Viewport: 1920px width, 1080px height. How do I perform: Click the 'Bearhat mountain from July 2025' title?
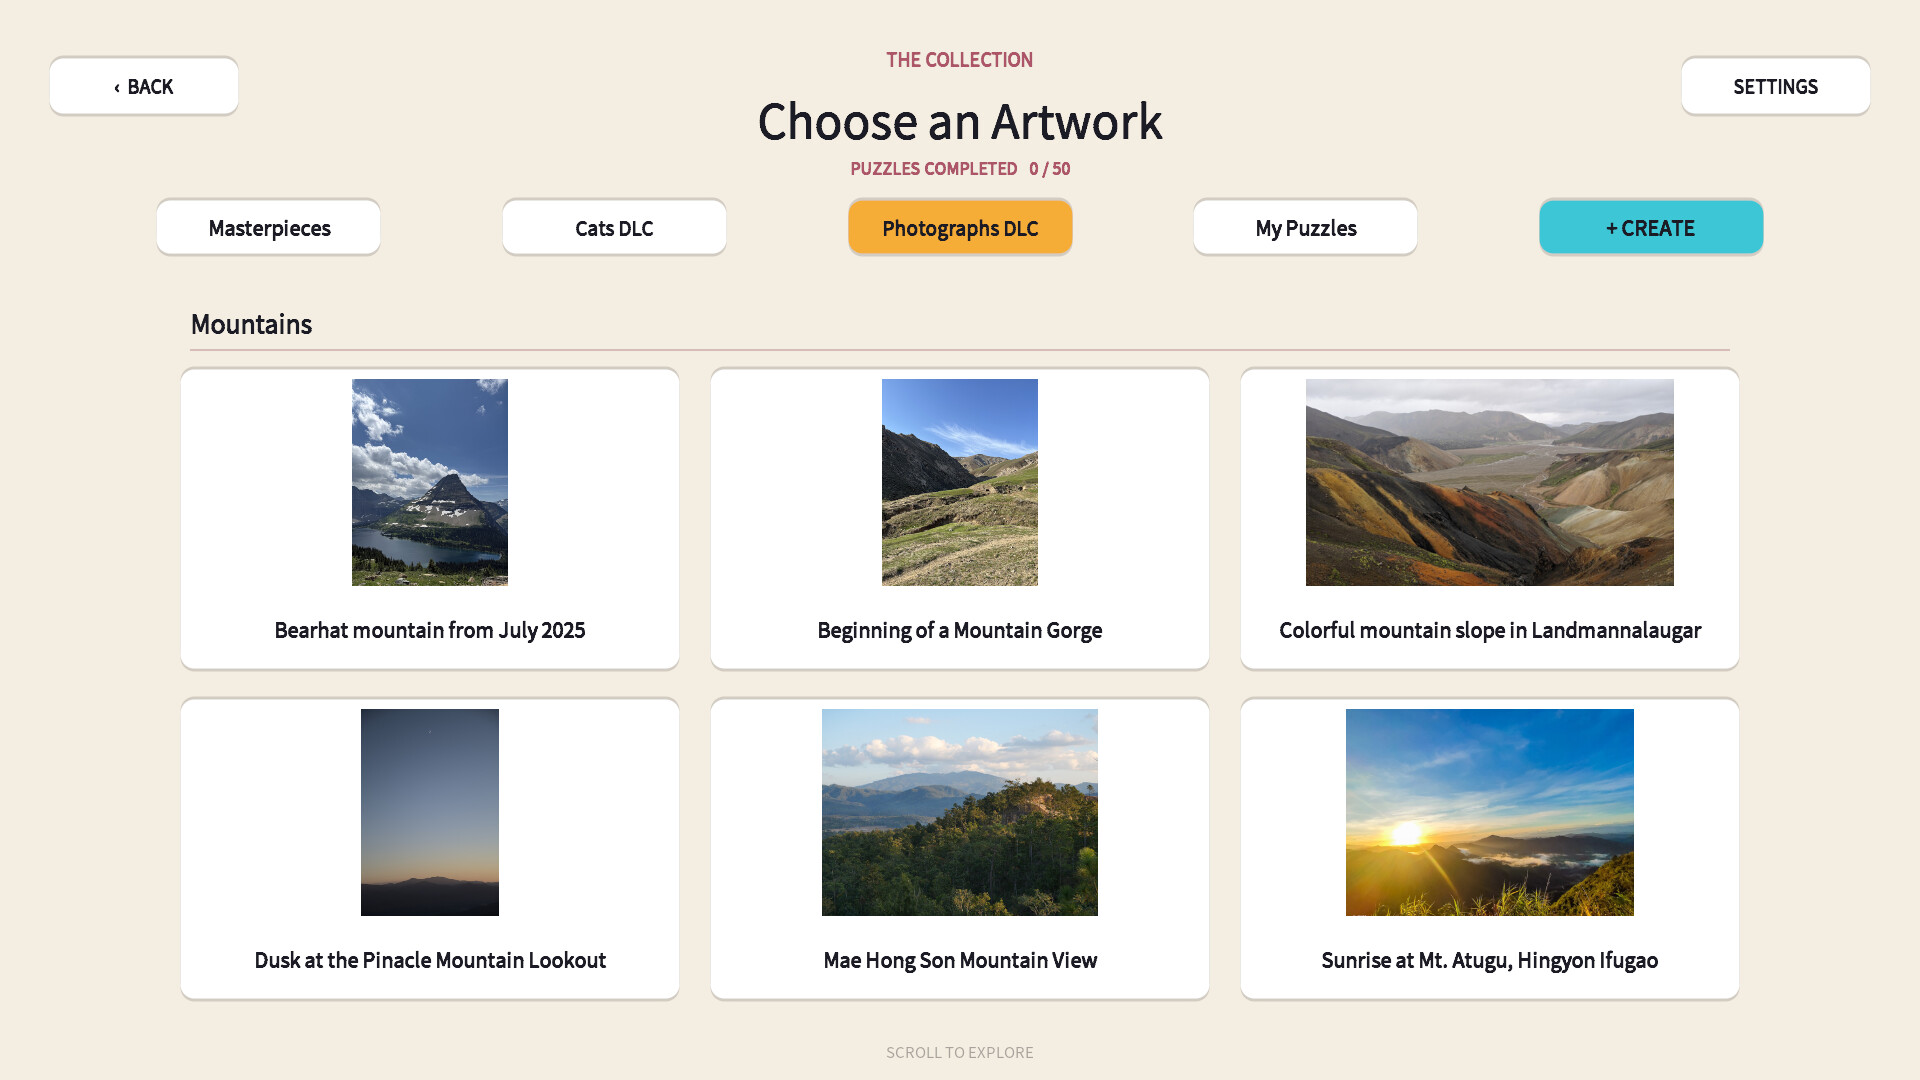pyautogui.click(x=430, y=630)
